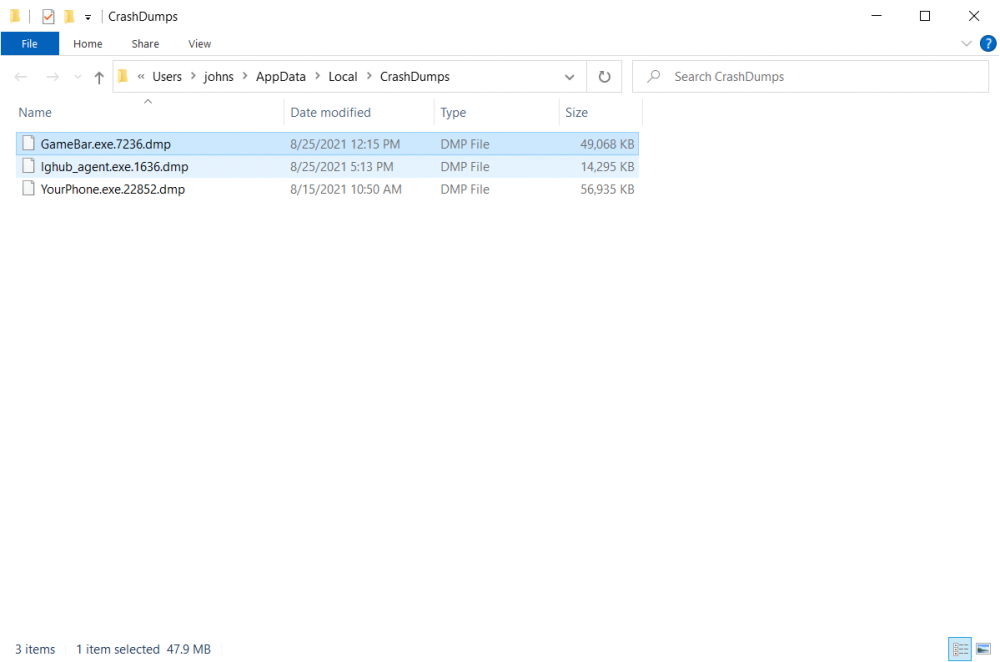The height and width of the screenshot is (662, 1000).
Task: Sort by the Date modified column
Action: point(330,113)
